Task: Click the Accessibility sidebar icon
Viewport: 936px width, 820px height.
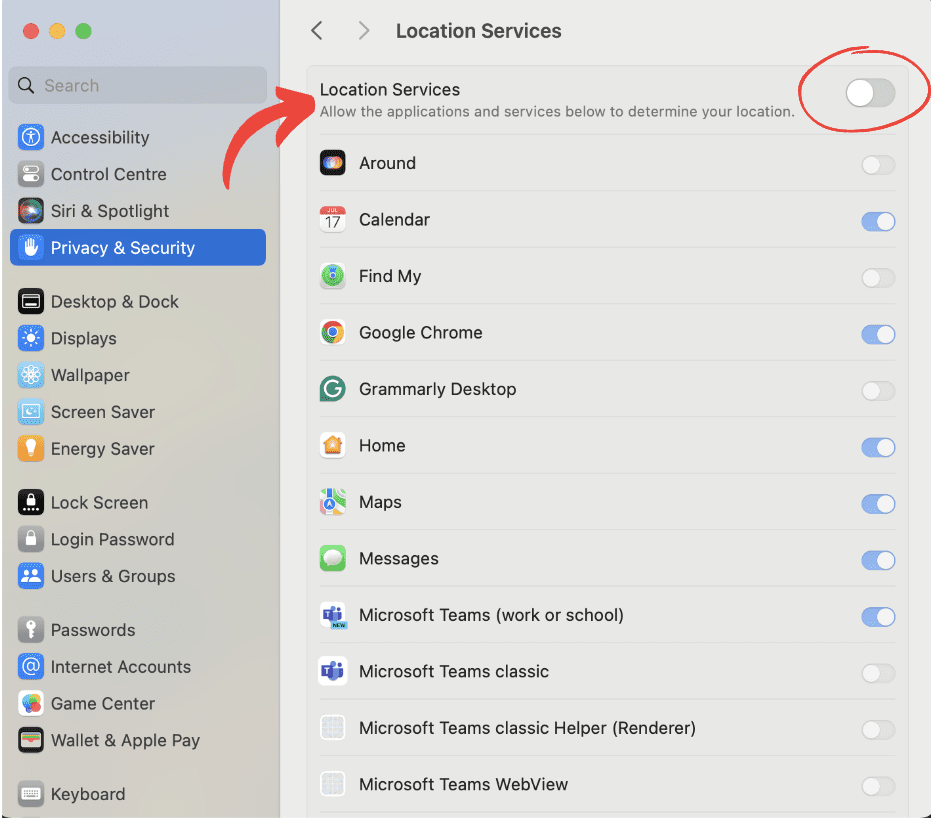Action: (31, 137)
